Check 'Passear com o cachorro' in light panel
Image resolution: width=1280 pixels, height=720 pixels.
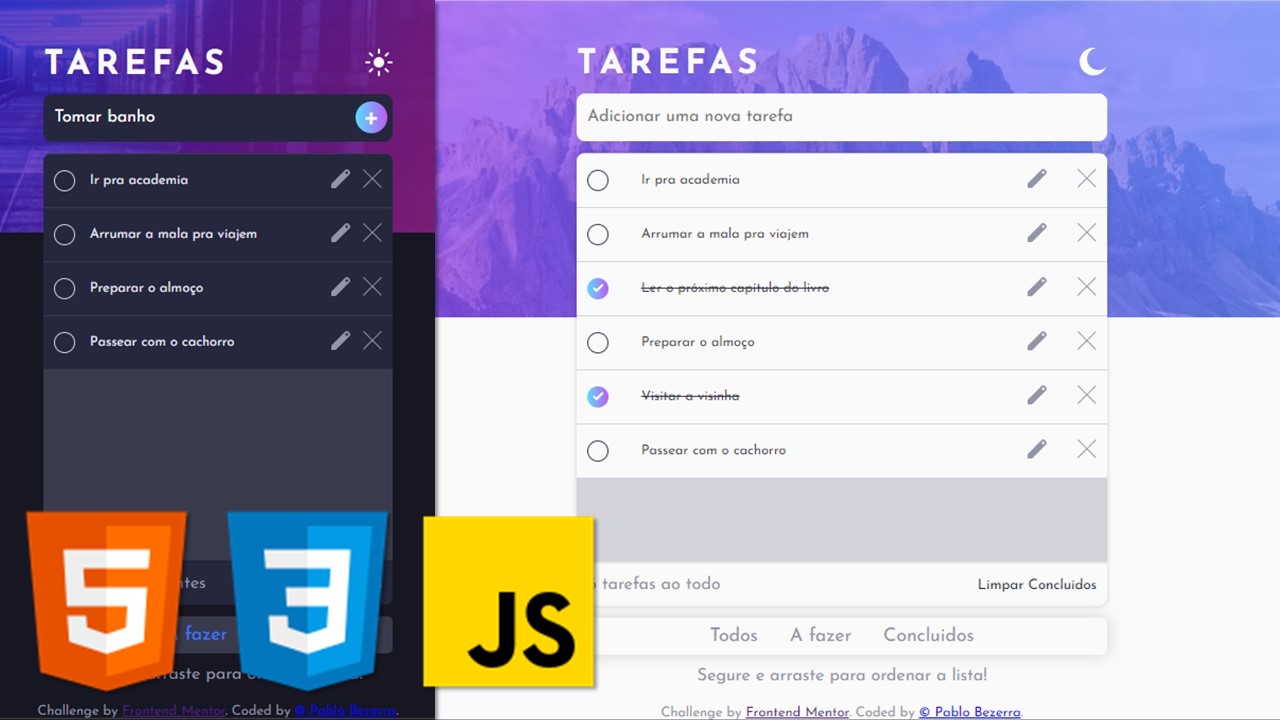coord(598,451)
